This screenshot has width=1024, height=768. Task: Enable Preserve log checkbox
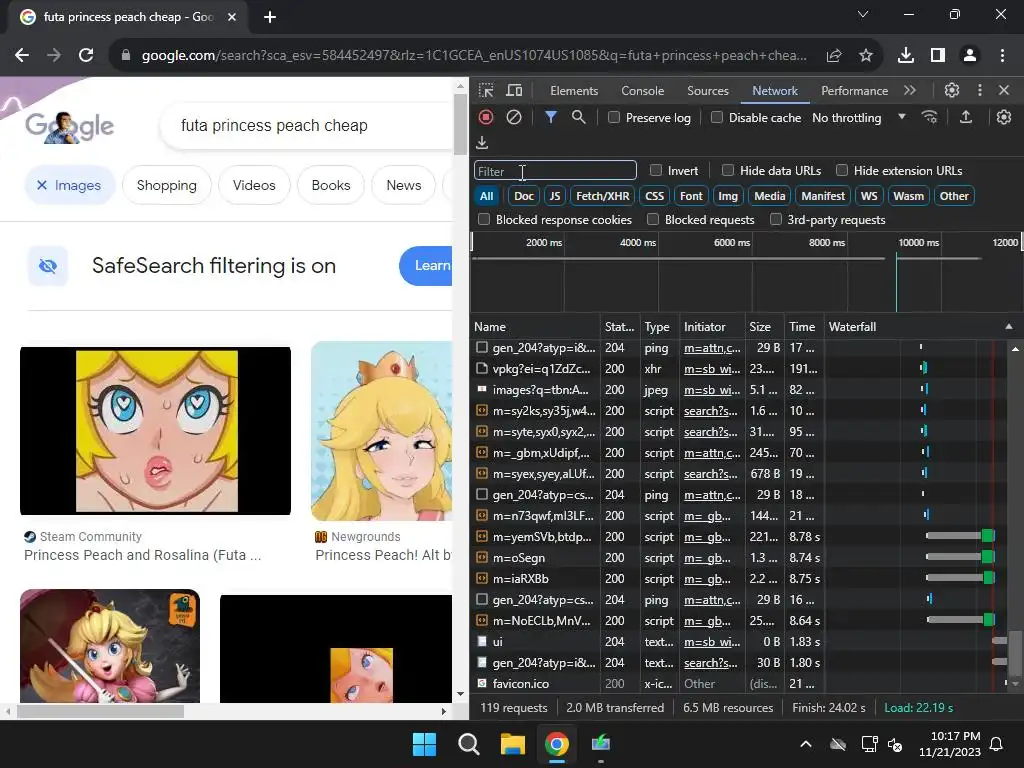[614, 118]
